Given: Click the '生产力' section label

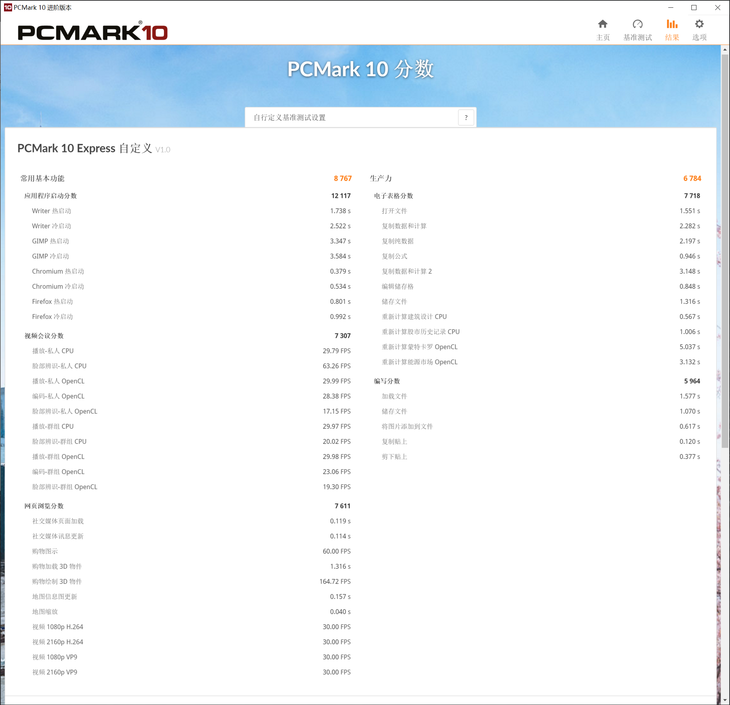Looking at the screenshot, I should tap(381, 178).
